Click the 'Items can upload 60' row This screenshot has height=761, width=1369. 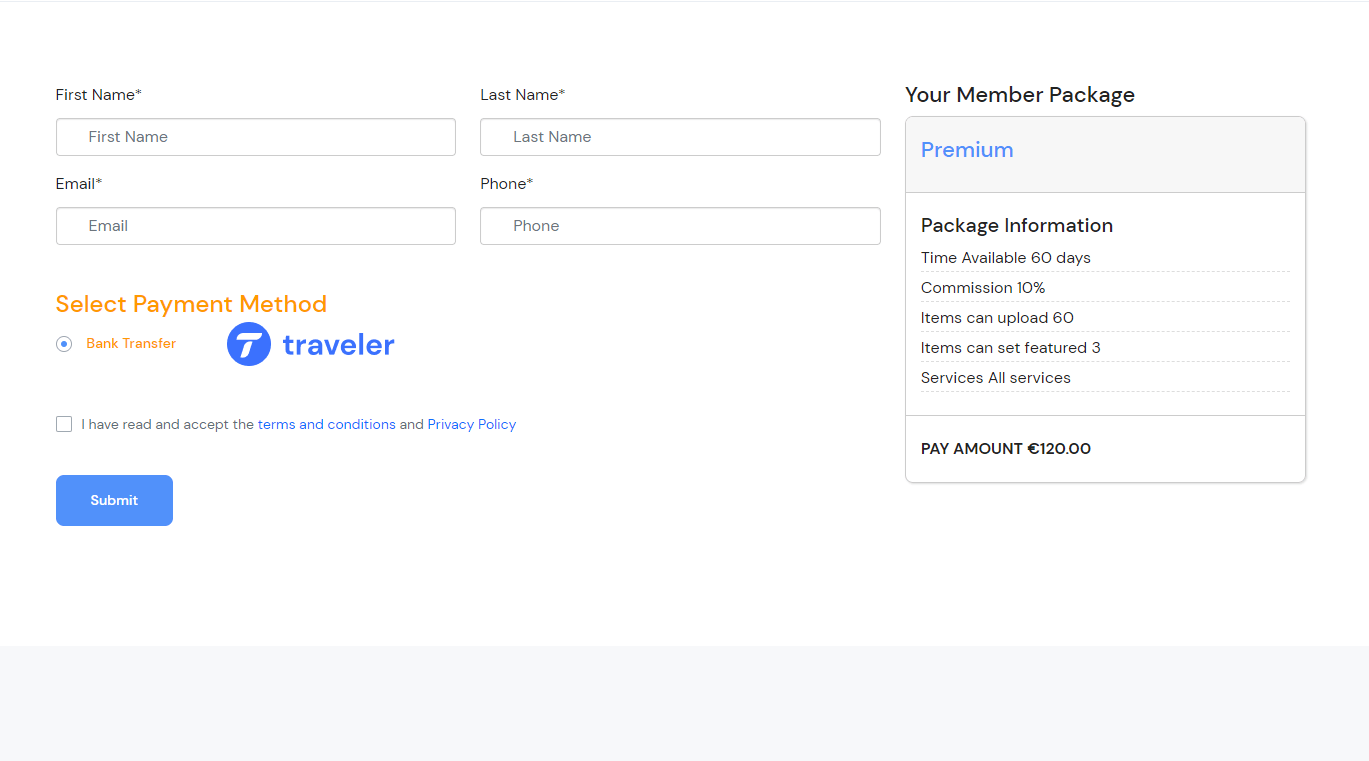pos(997,318)
